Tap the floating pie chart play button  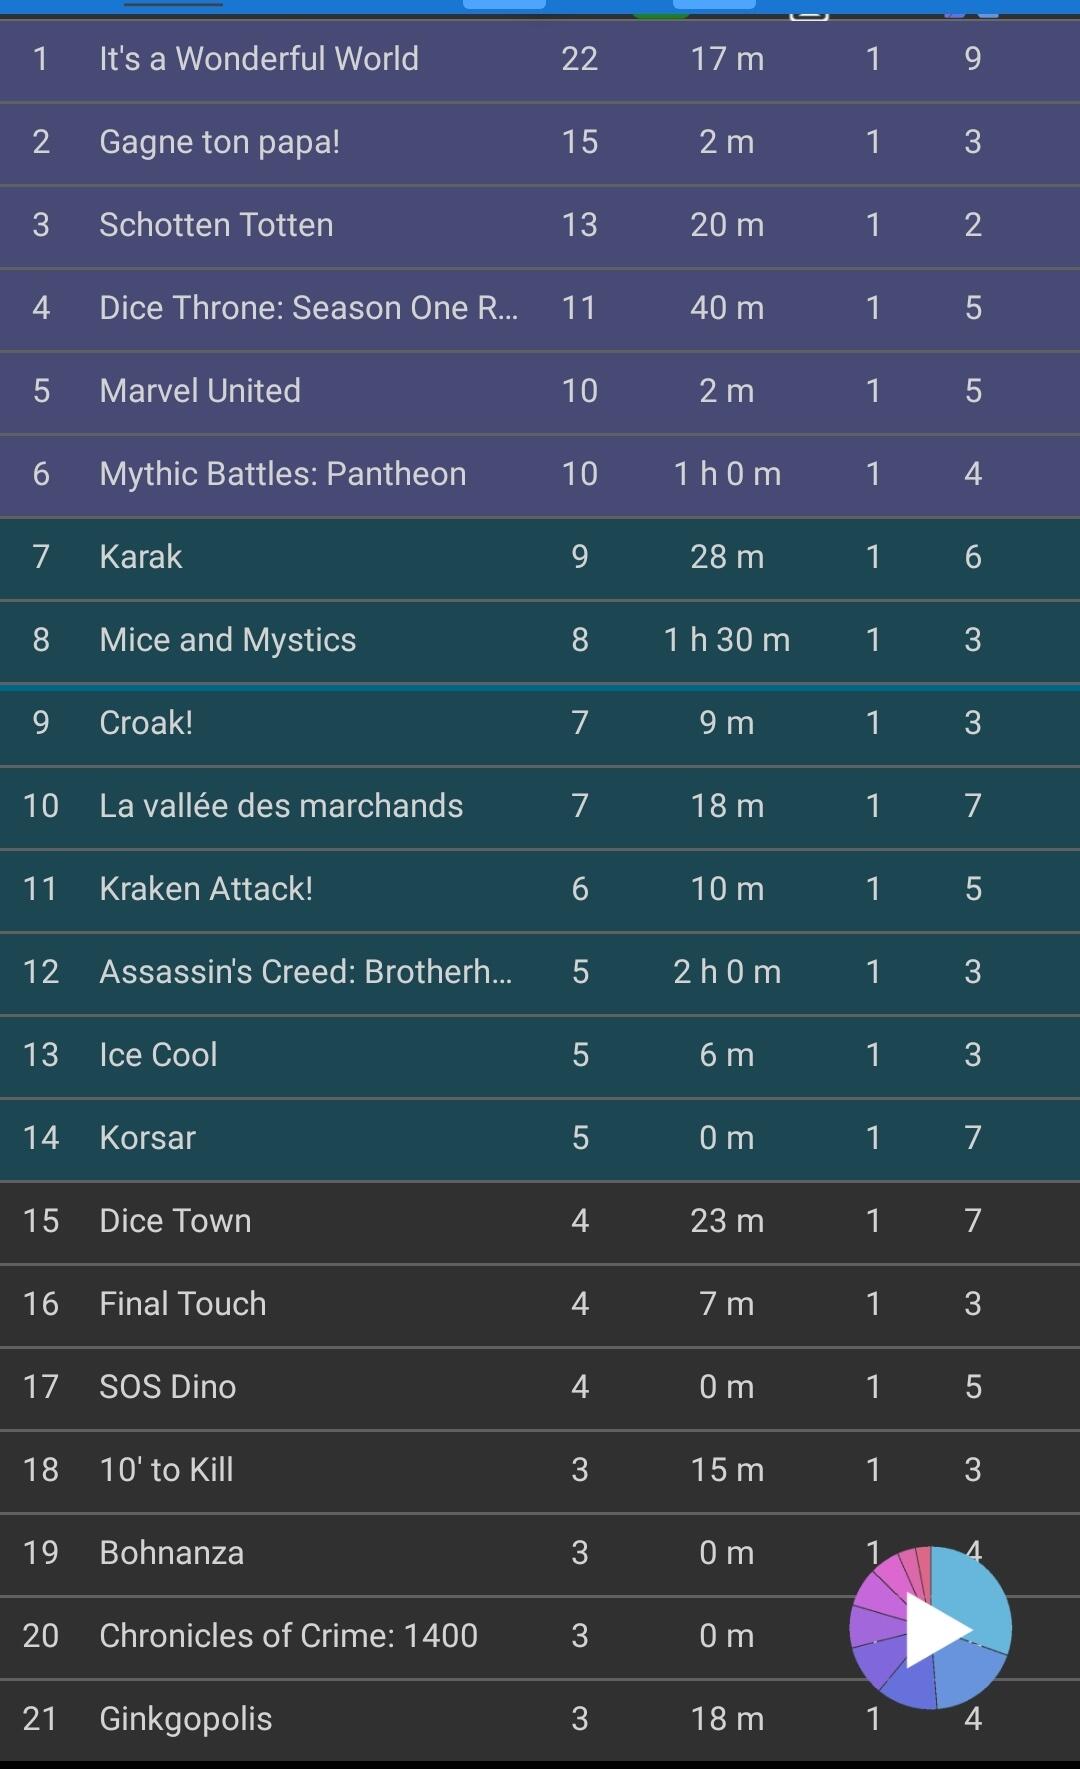930,1628
